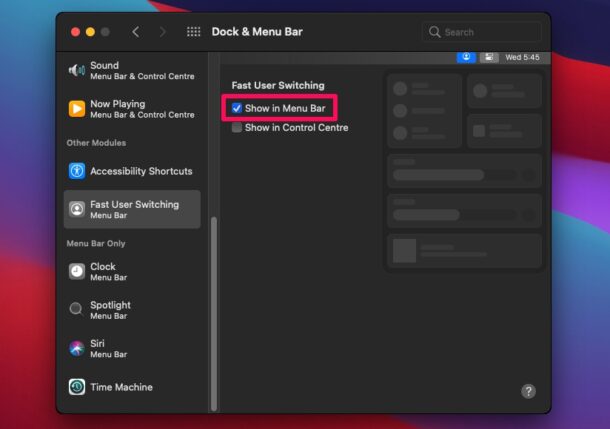This screenshot has height=429, width=610.
Task: Click the Spotlight magnifier icon in sidebar
Action: coord(76,310)
